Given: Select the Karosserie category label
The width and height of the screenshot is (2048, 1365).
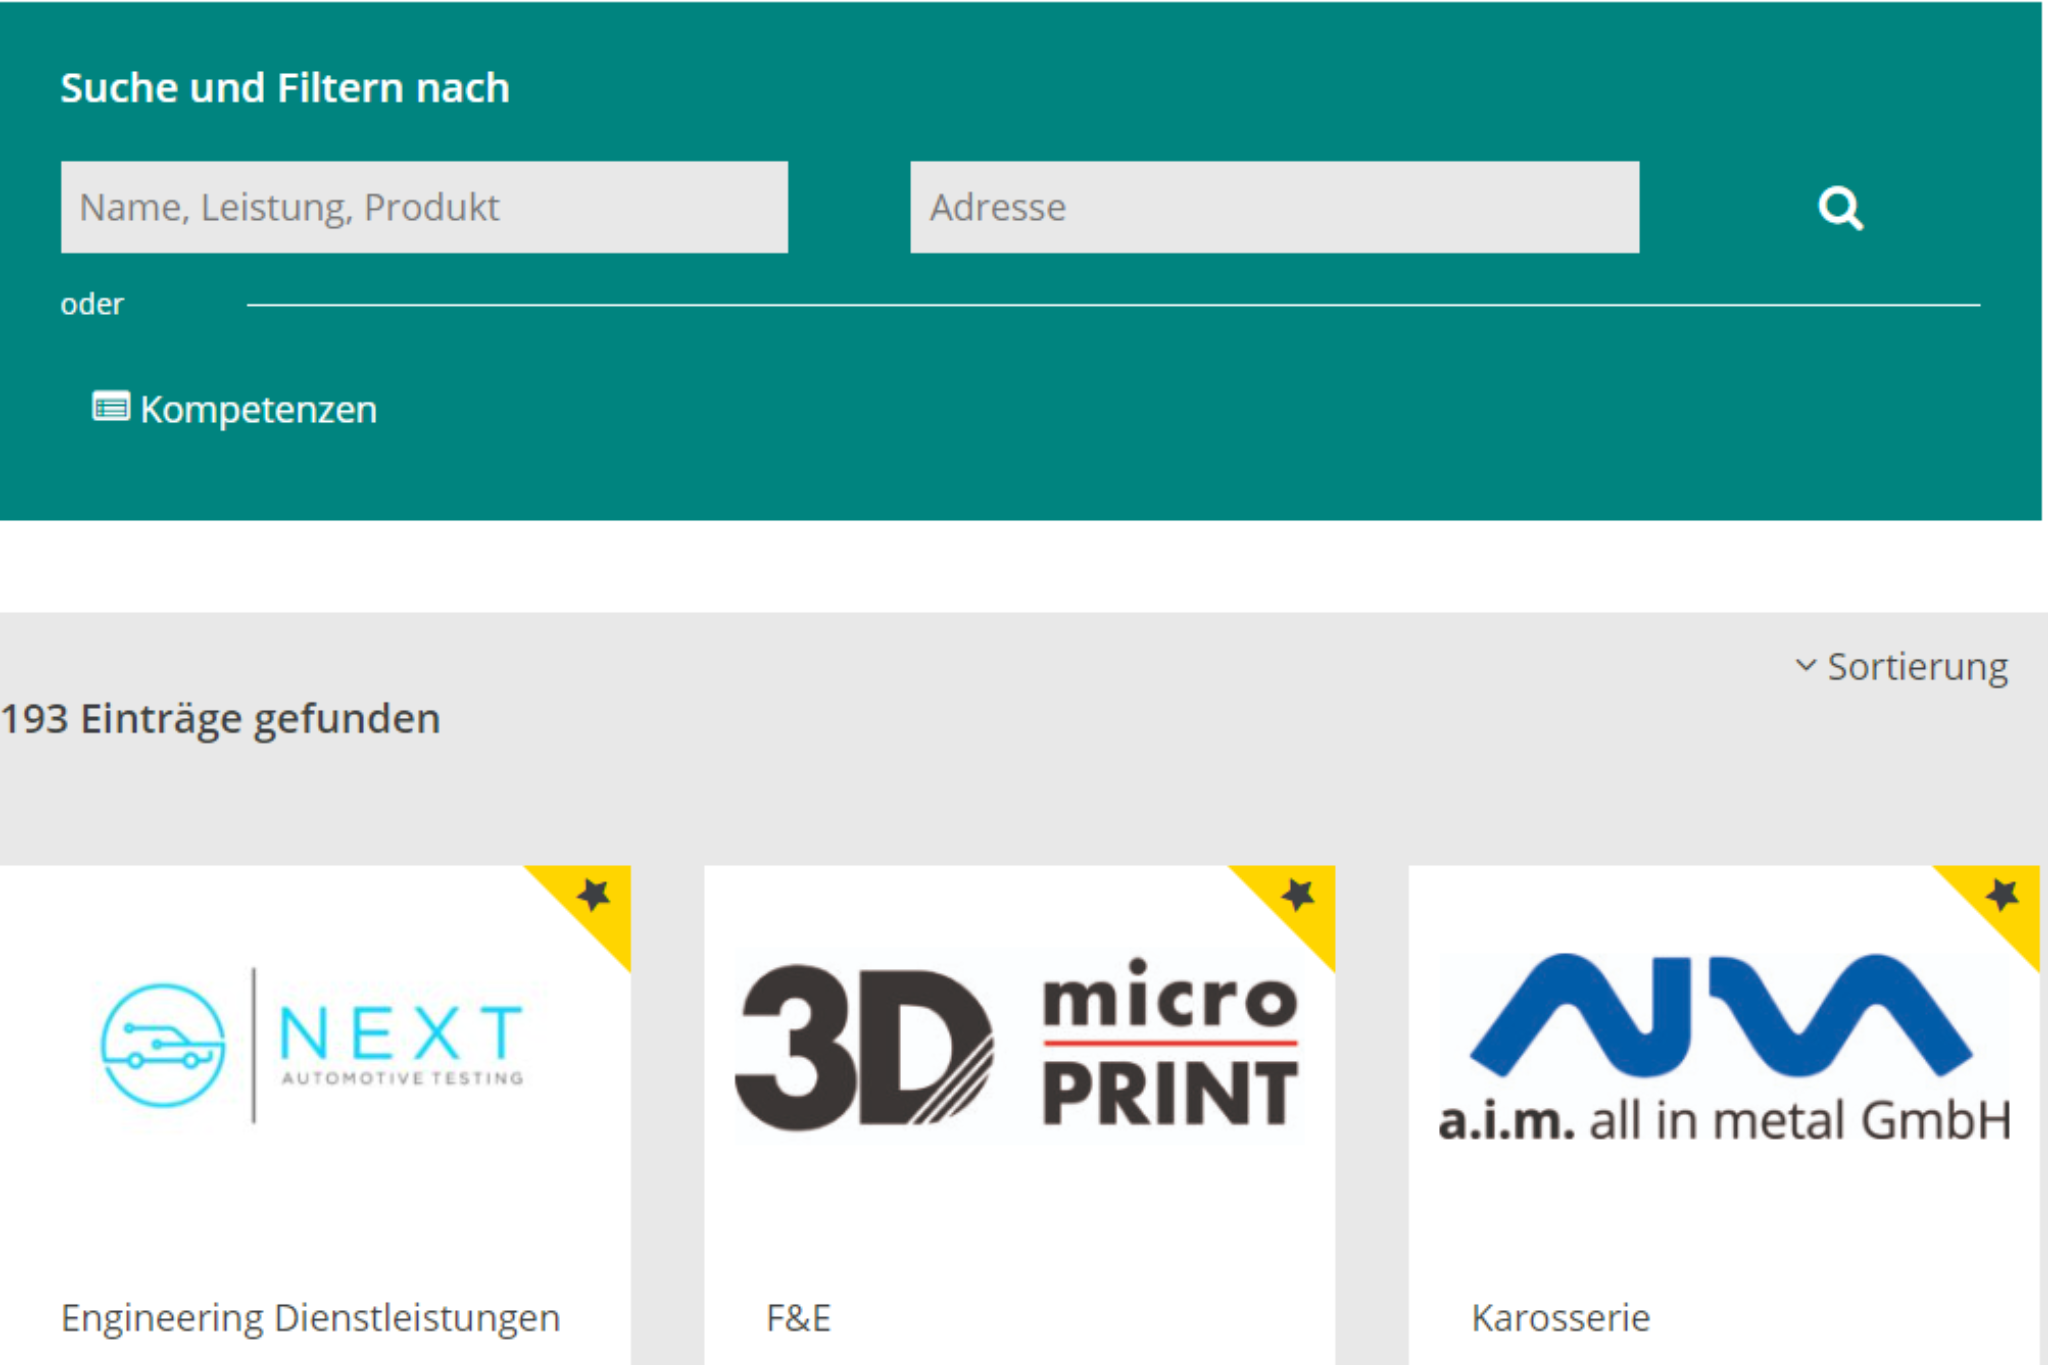Looking at the screenshot, I should [x=1560, y=1318].
